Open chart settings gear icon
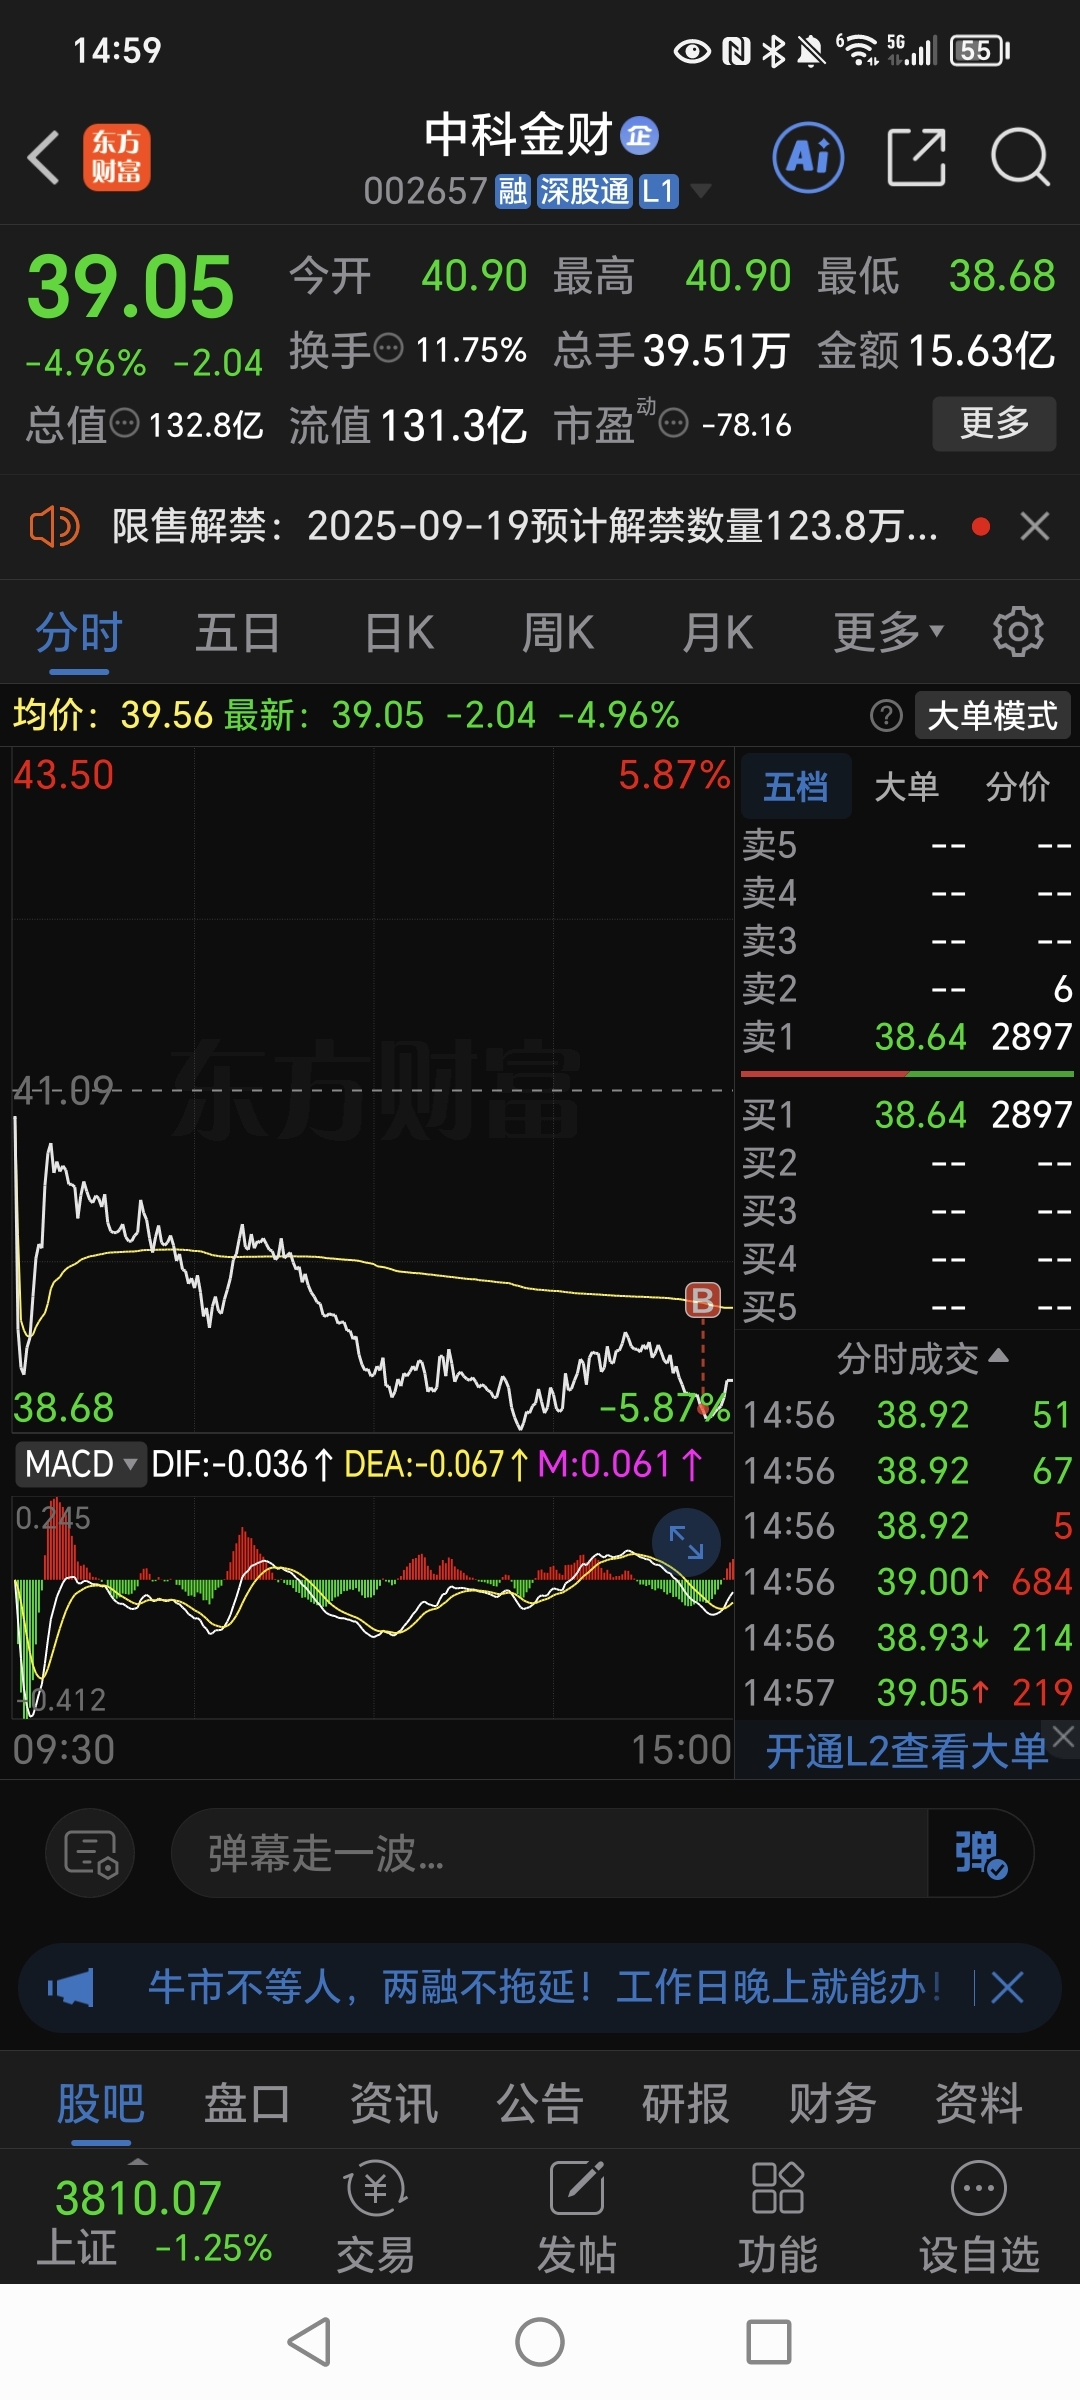1080x2400 pixels. 1018,632
